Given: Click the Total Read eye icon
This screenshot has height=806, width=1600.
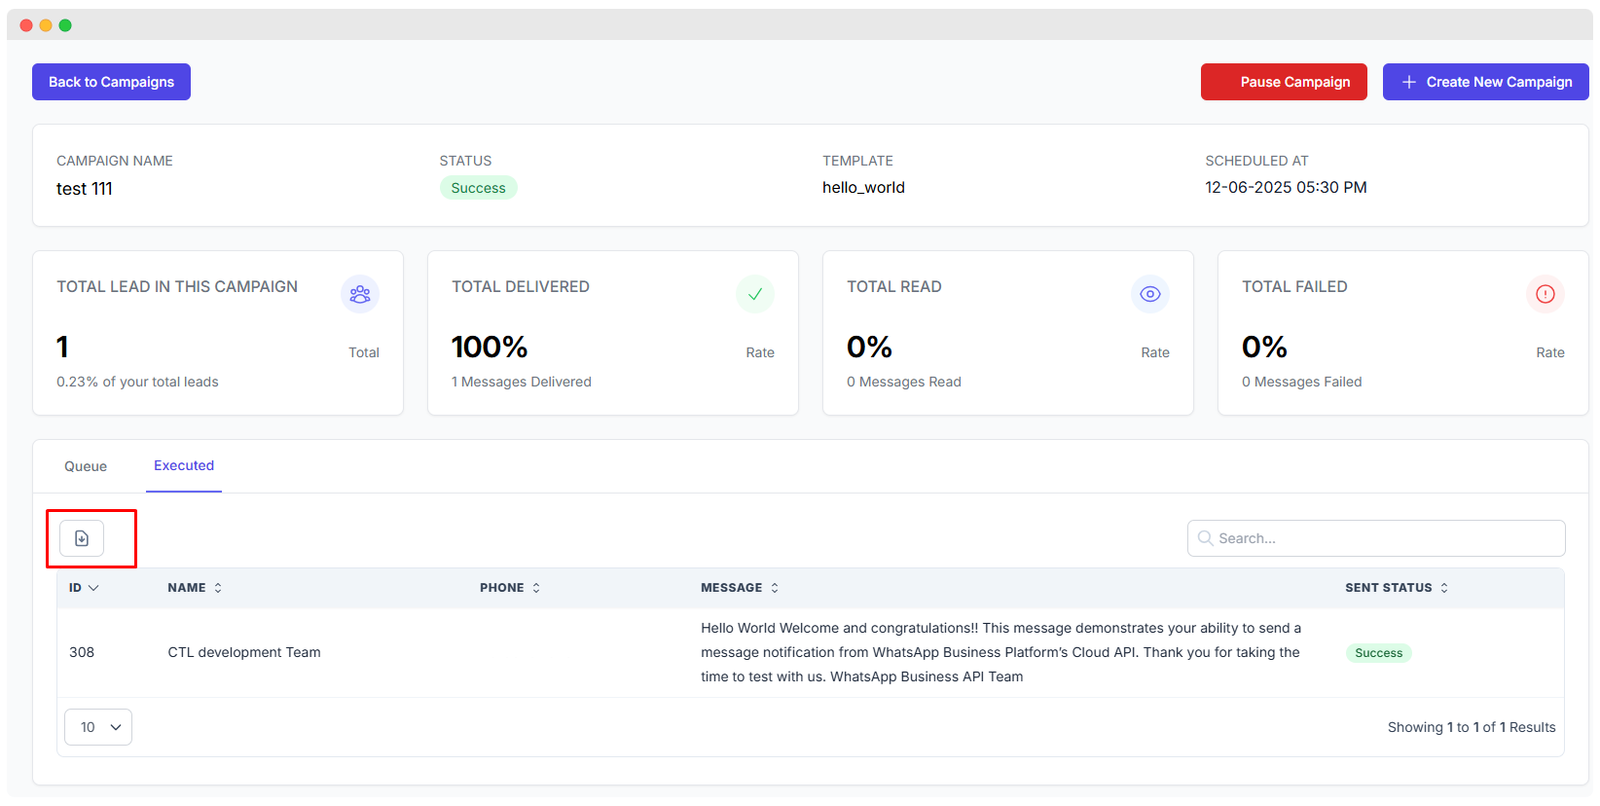Looking at the screenshot, I should point(1150,294).
